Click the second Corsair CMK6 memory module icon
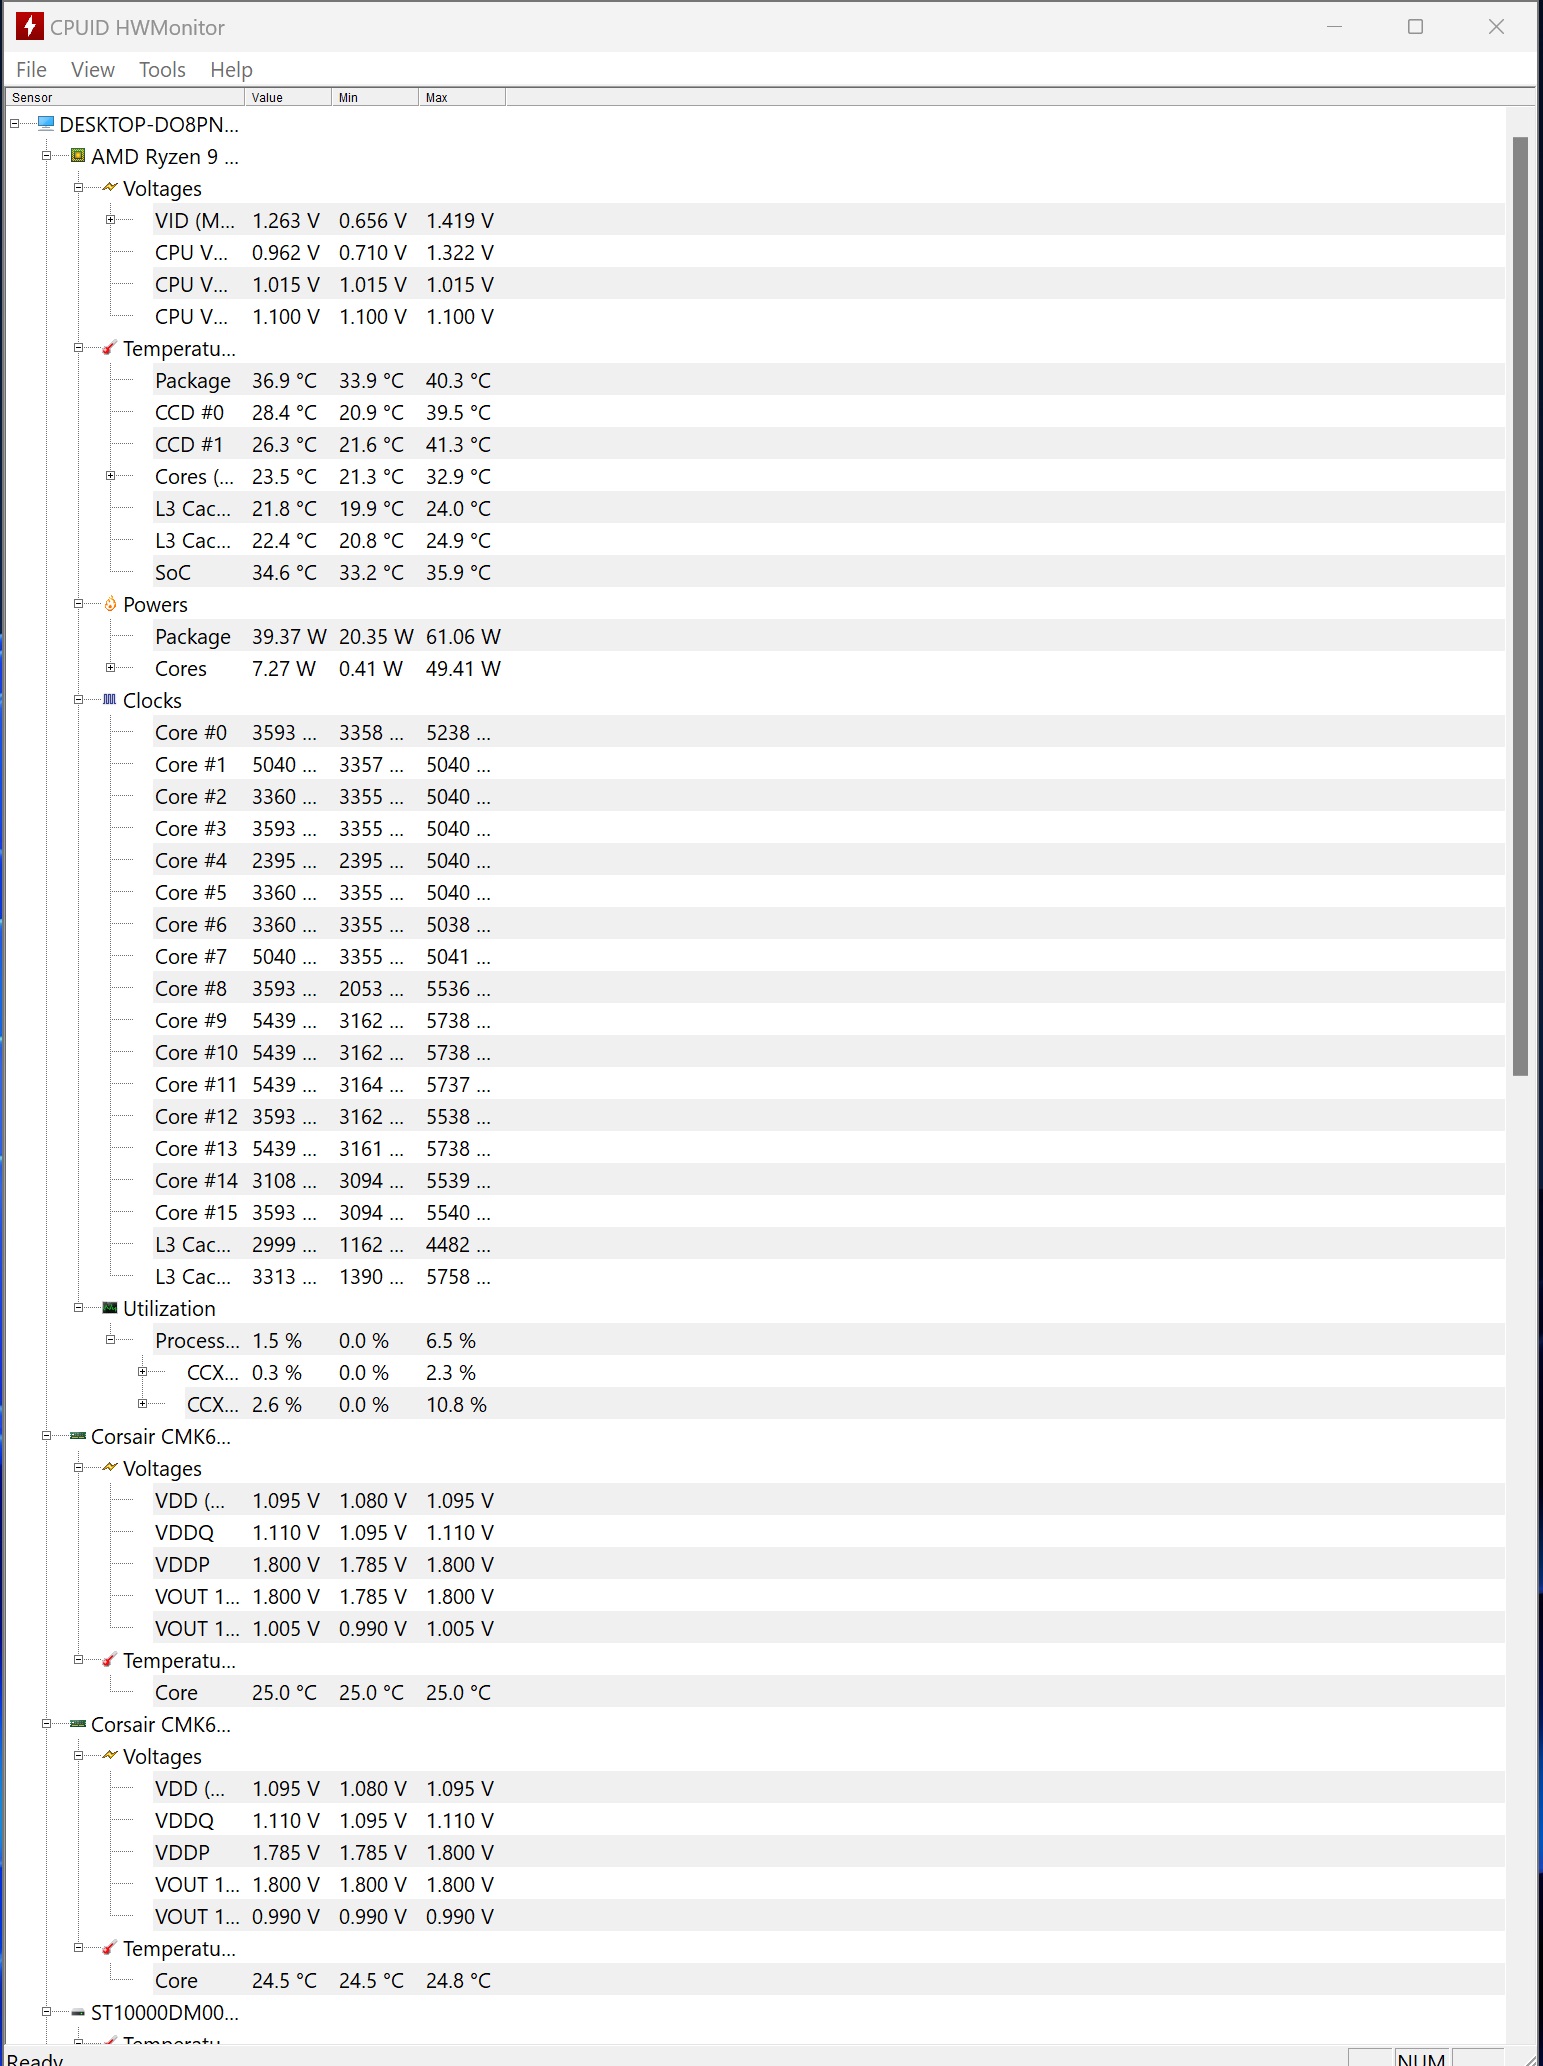Viewport: 1543px width, 2066px height. click(x=78, y=1724)
